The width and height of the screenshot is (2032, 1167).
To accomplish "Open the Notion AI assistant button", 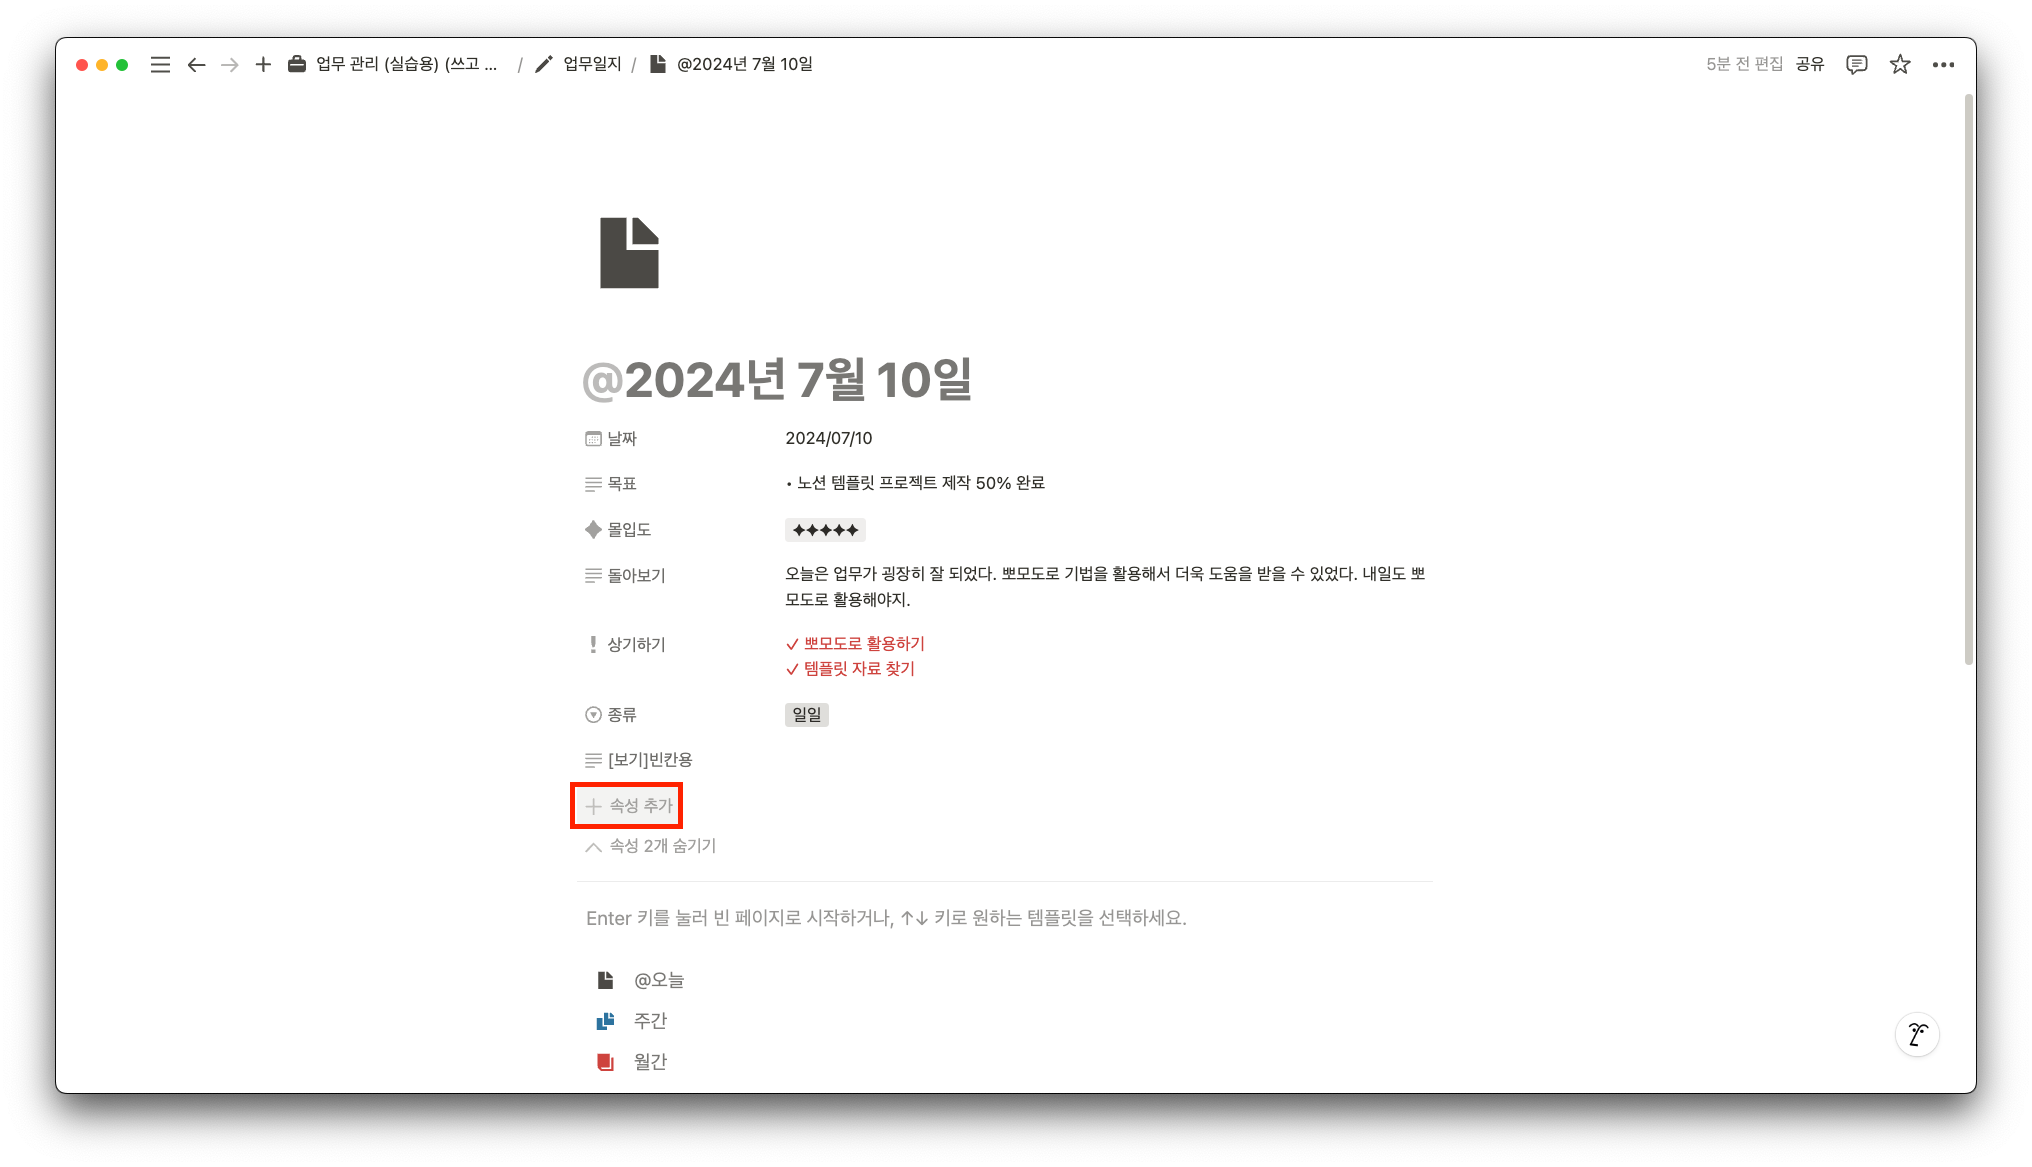I will tap(1917, 1034).
